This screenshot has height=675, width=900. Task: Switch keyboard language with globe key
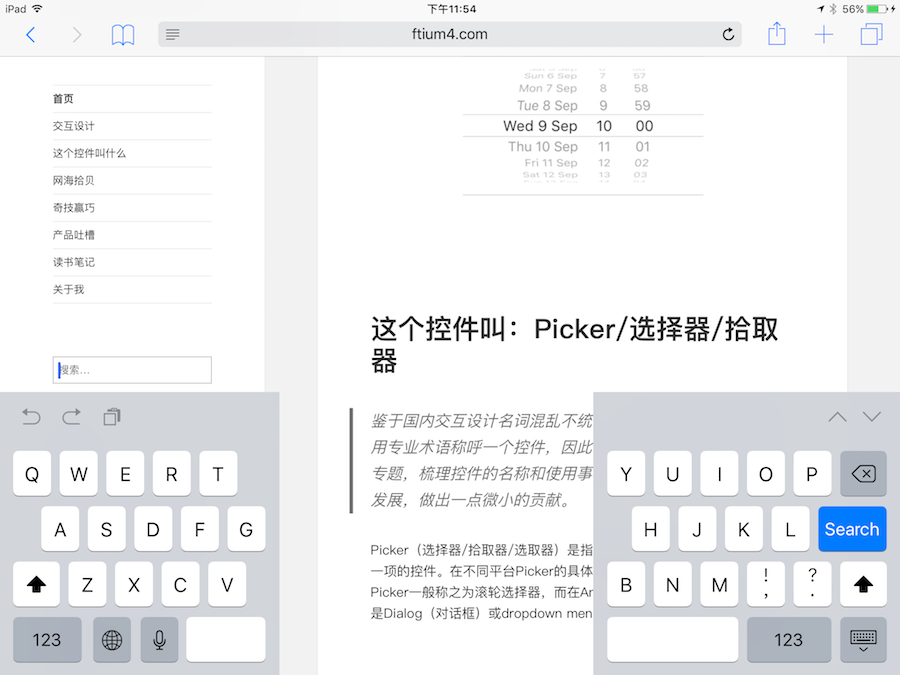click(112, 639)
